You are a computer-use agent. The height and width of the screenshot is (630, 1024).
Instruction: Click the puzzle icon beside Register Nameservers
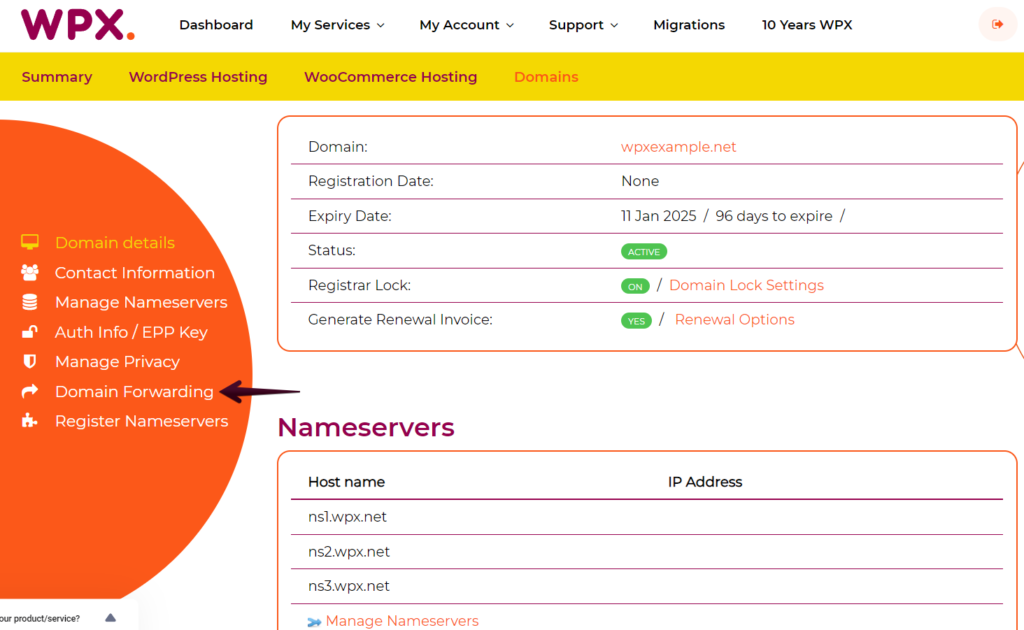(x=29, y=421)
